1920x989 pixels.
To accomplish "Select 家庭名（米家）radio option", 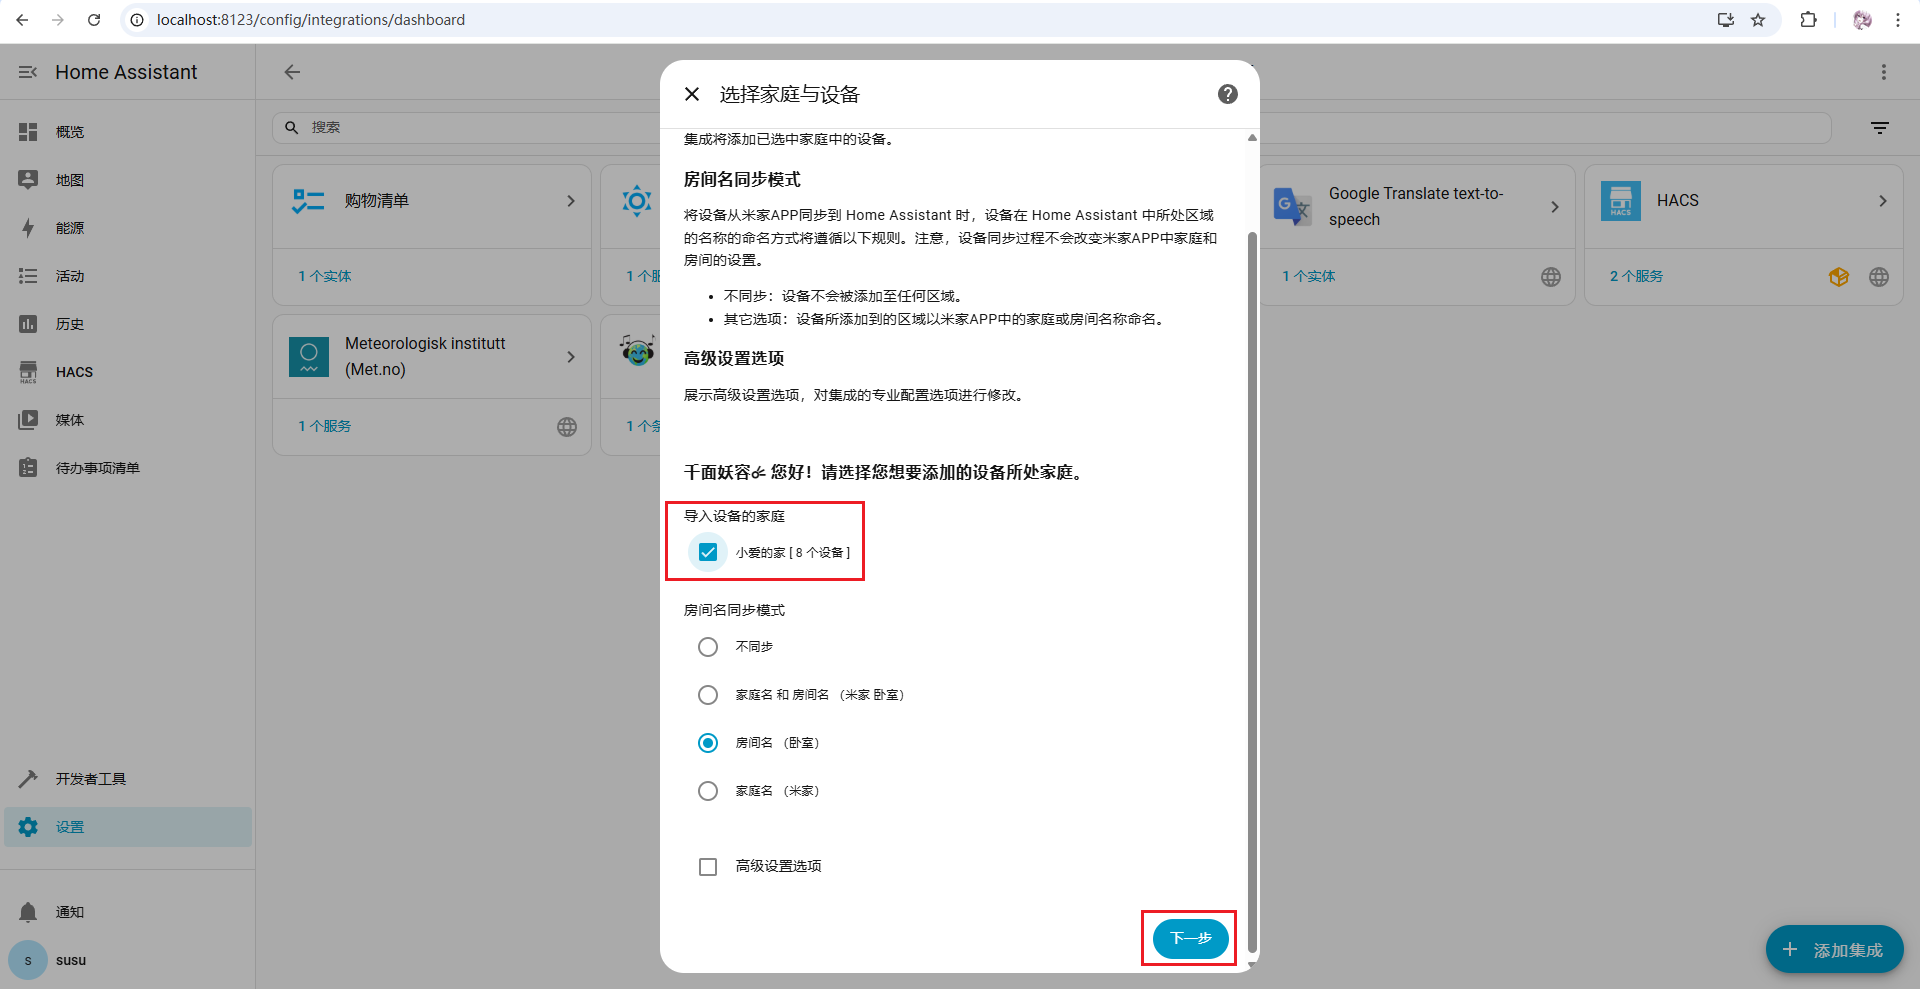I will 708,791.
